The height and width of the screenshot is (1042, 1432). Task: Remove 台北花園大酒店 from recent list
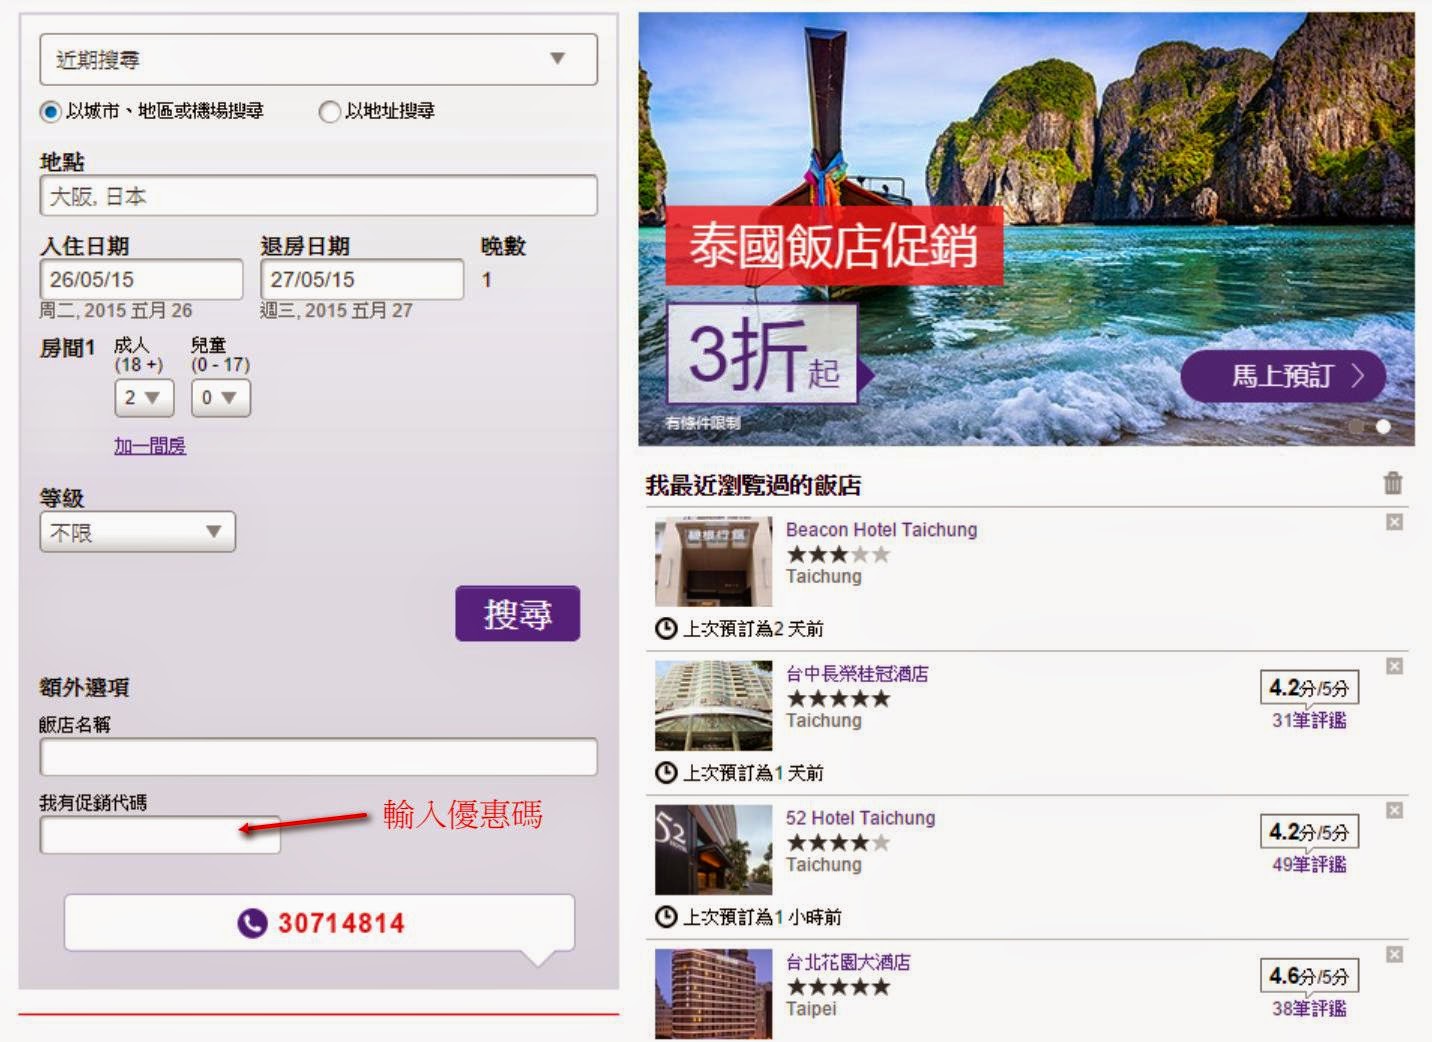point(1394,955)
